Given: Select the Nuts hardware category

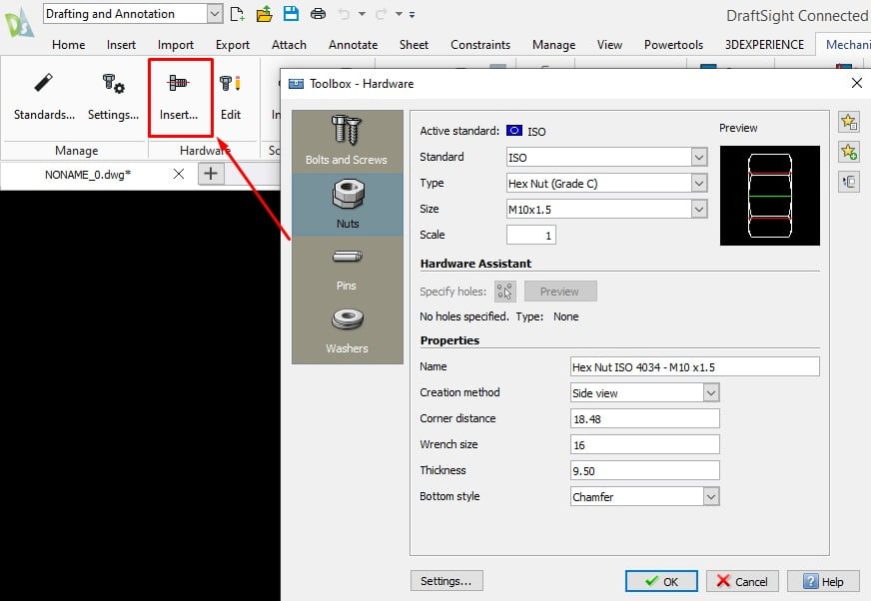Looking at the screenshot, I should (347, 204).
